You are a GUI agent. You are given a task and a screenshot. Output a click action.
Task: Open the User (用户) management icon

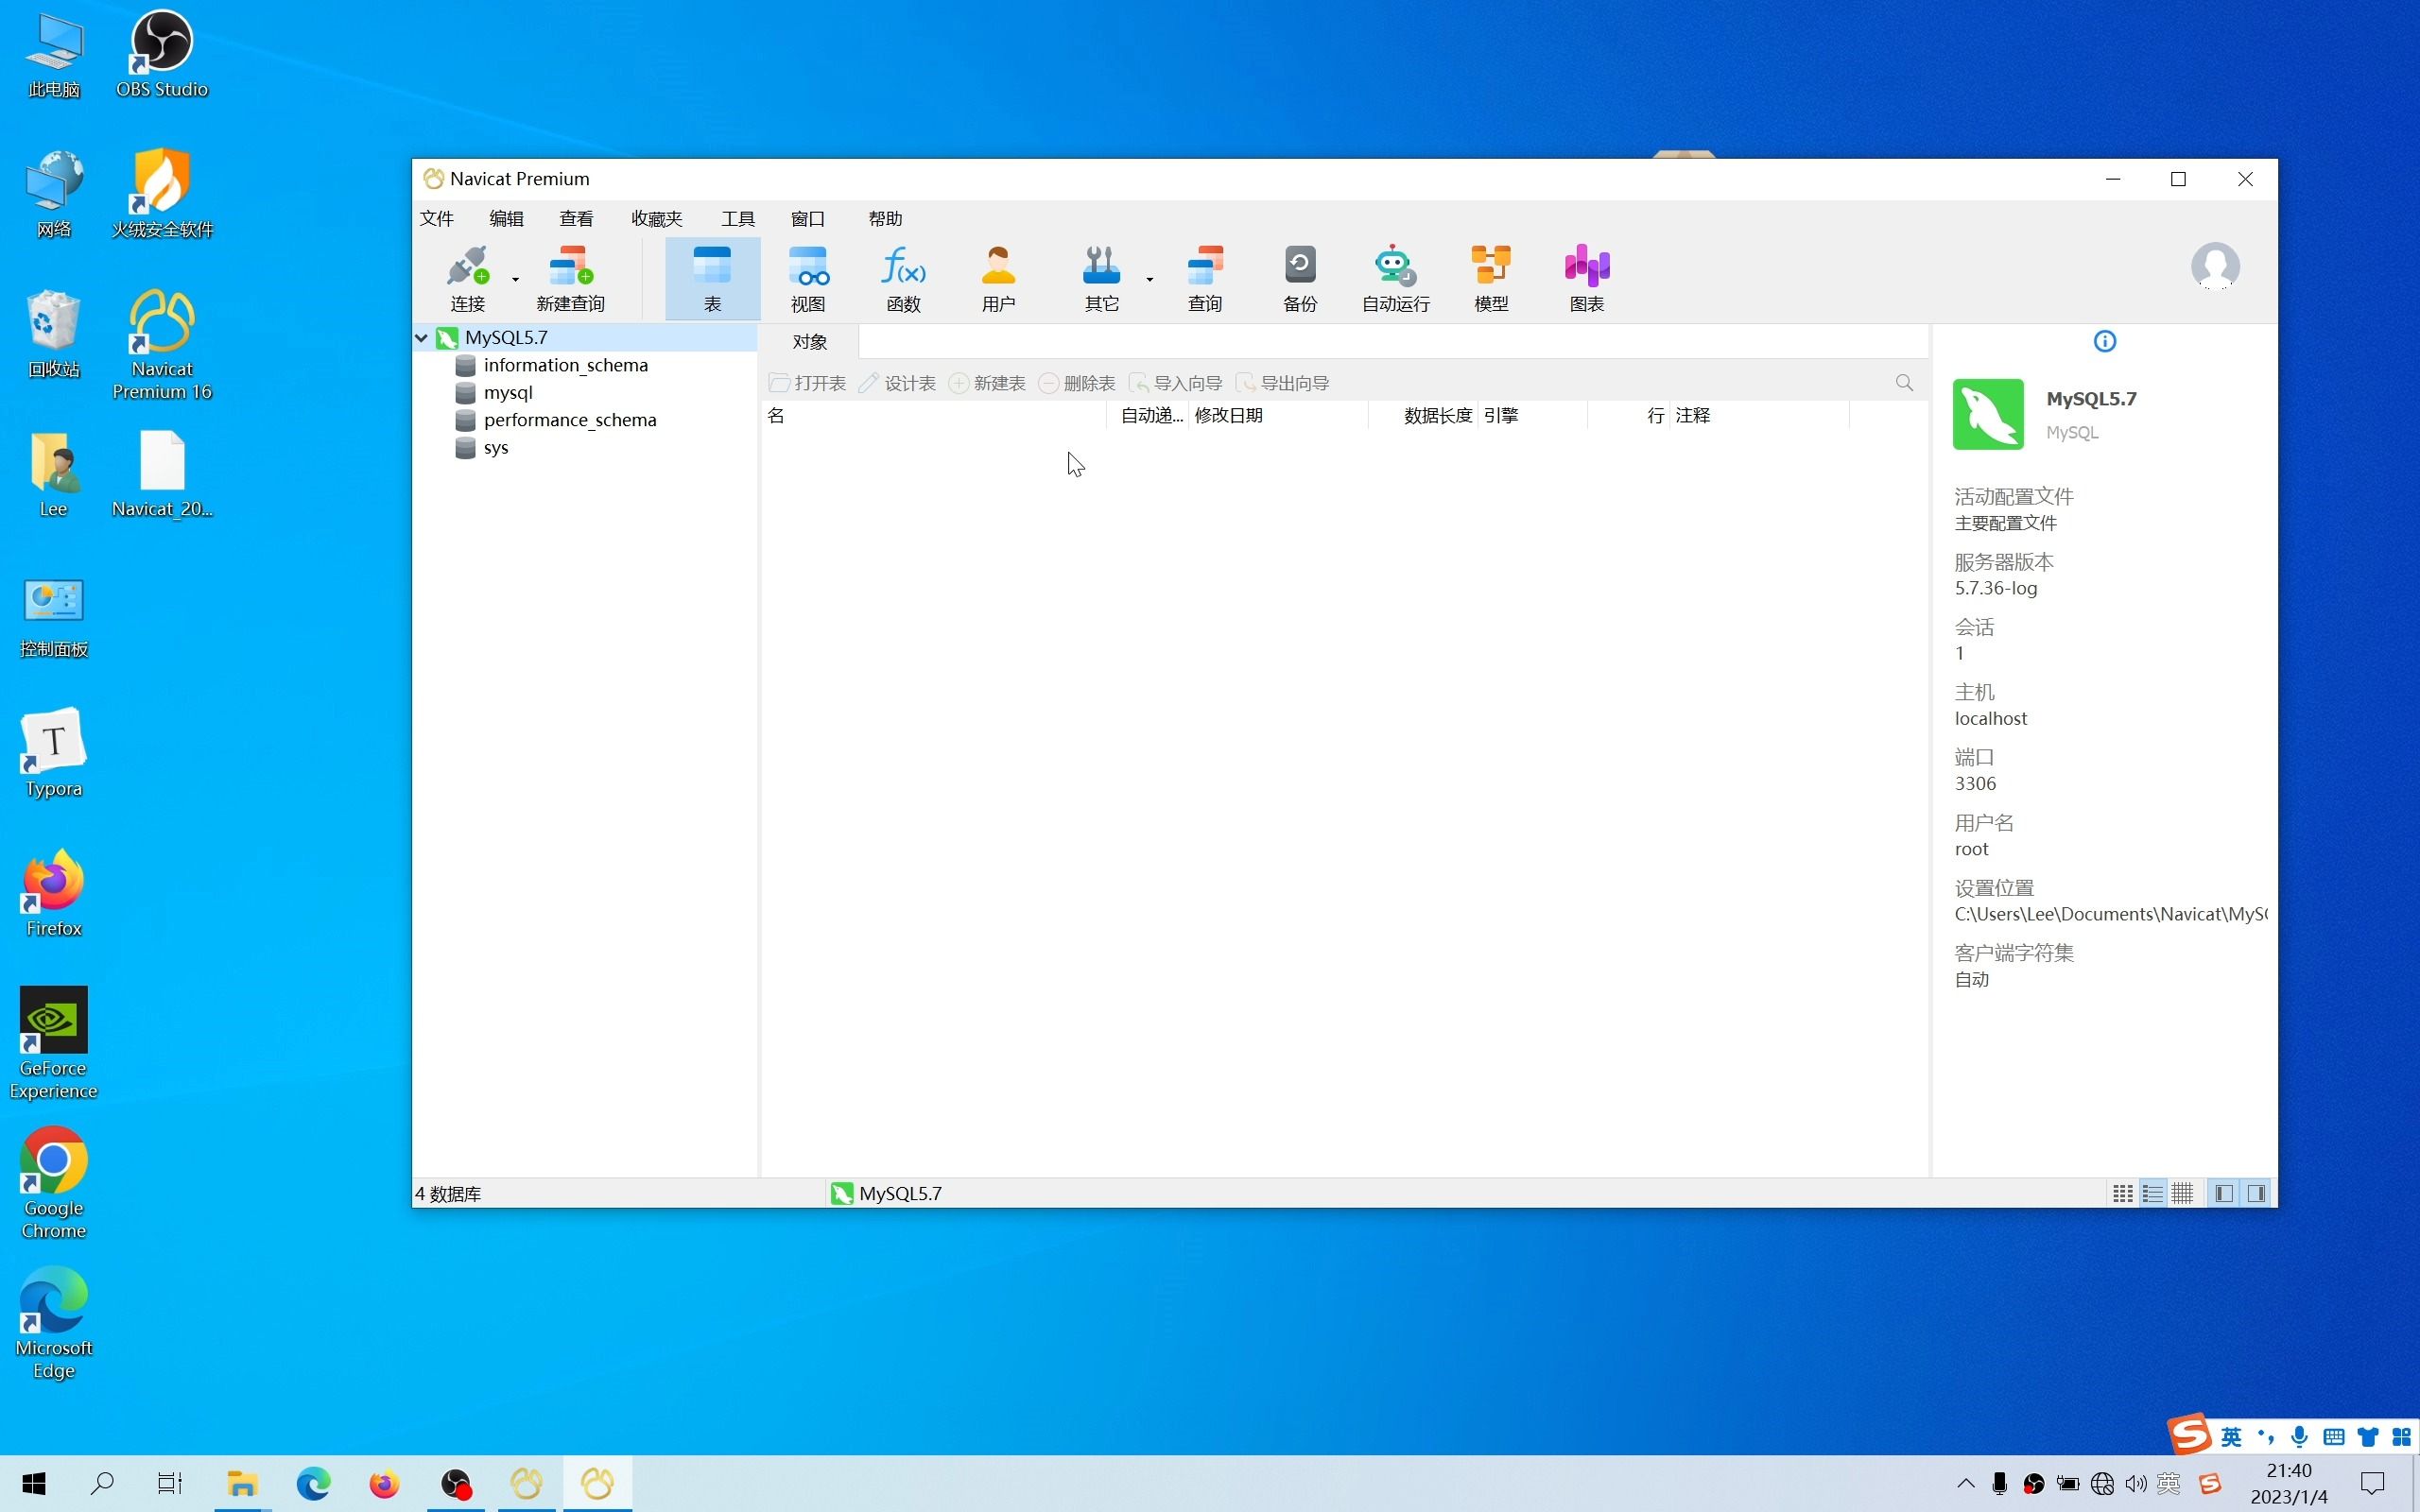pos(997,278)
